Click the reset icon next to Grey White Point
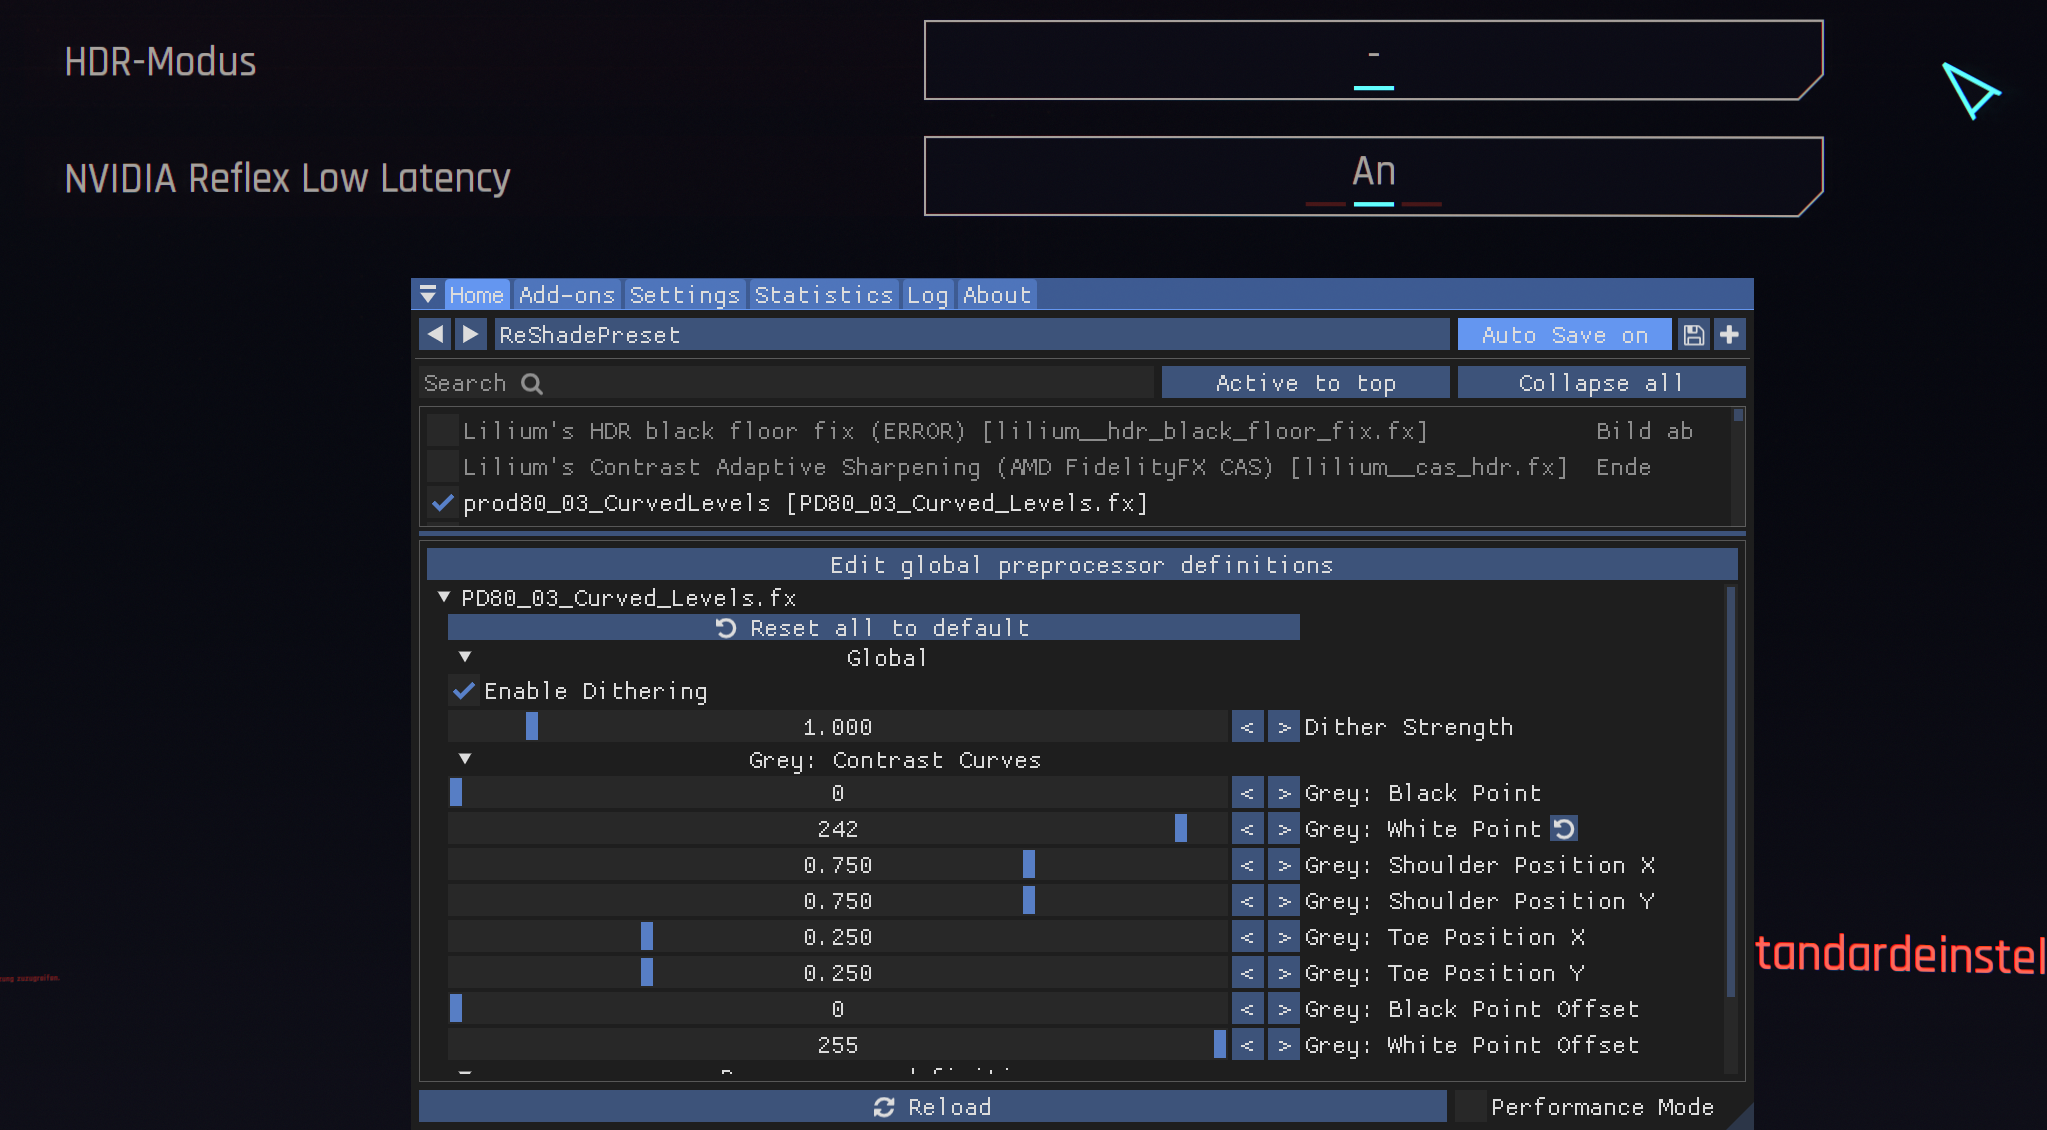 pos(1564,828)
